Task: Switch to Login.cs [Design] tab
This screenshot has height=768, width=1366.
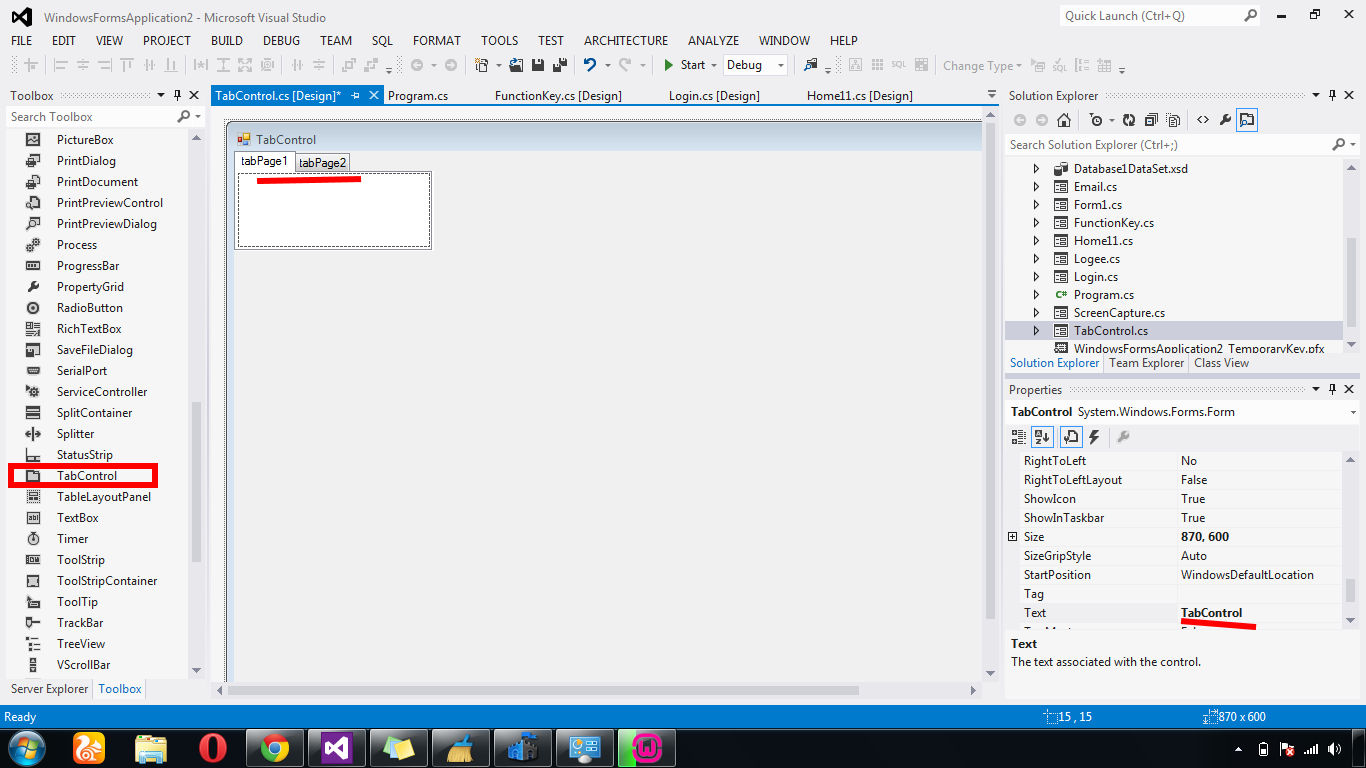Action: pos(714,96)
